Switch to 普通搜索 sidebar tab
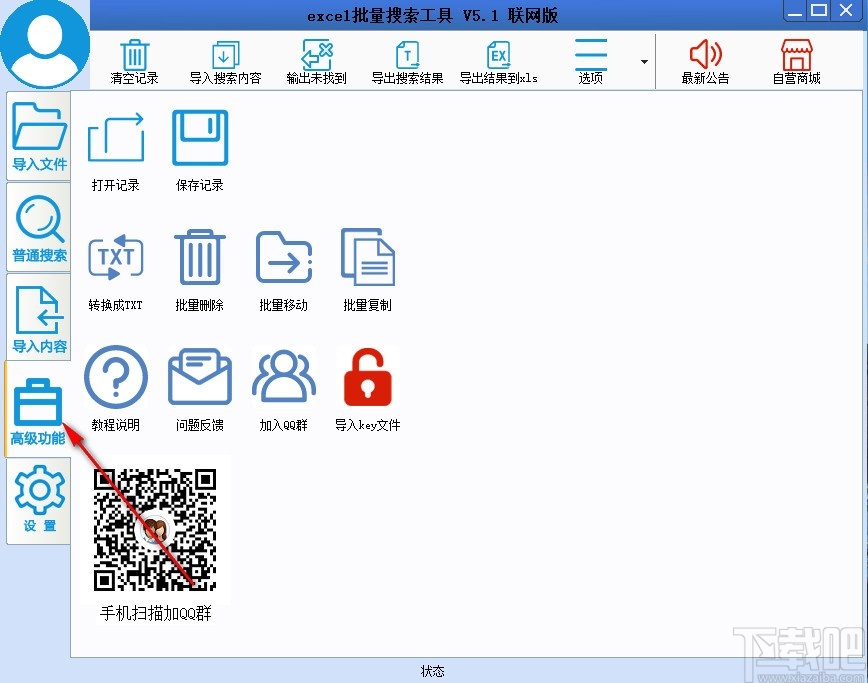868x683 pixels. click(x=39, y=227)
